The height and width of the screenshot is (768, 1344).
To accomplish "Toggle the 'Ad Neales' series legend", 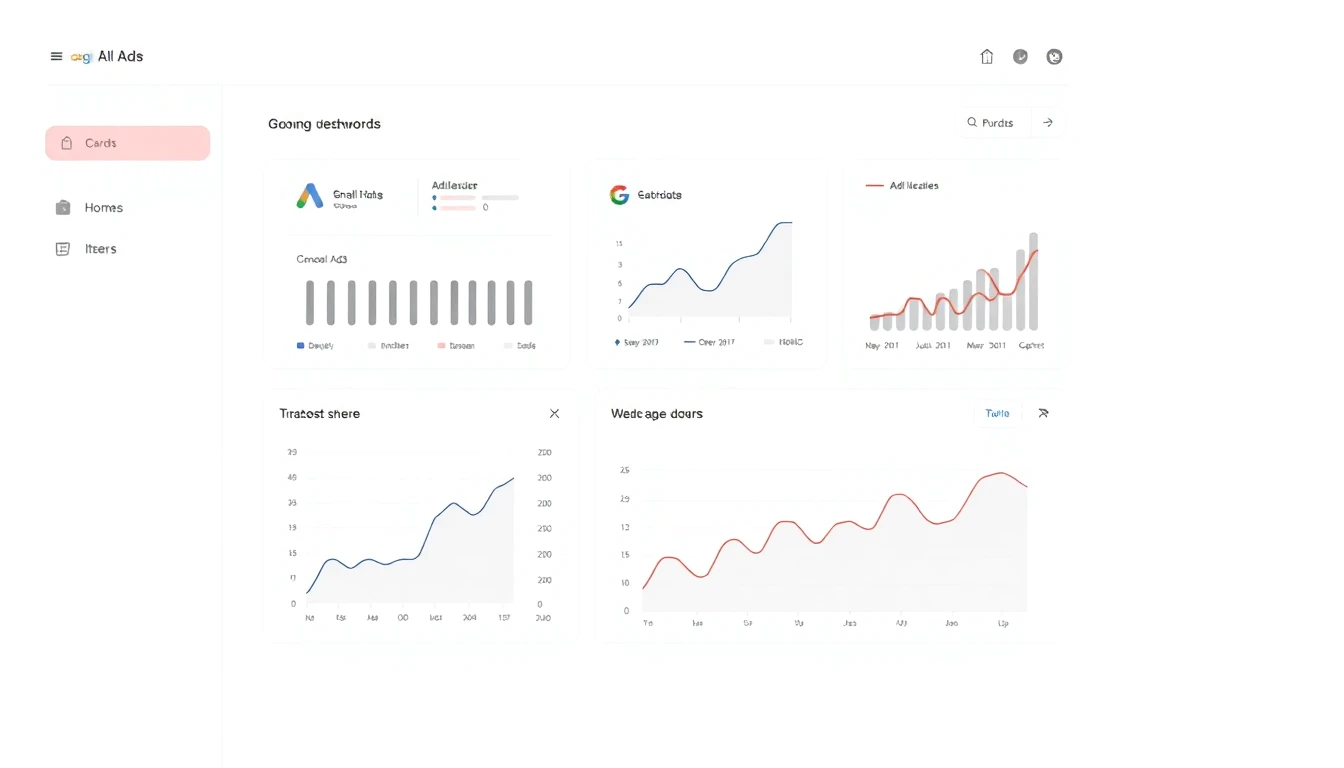I will 903,185.
